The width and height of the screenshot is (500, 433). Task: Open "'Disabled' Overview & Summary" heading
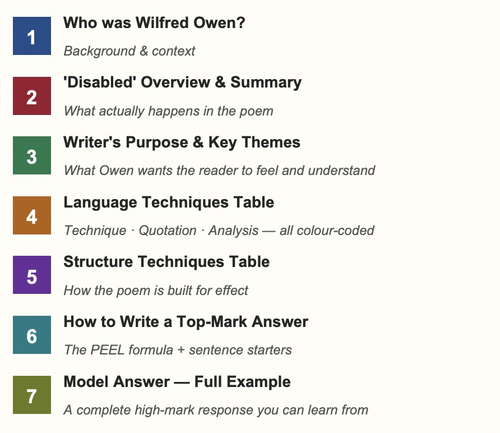point(182,83)
